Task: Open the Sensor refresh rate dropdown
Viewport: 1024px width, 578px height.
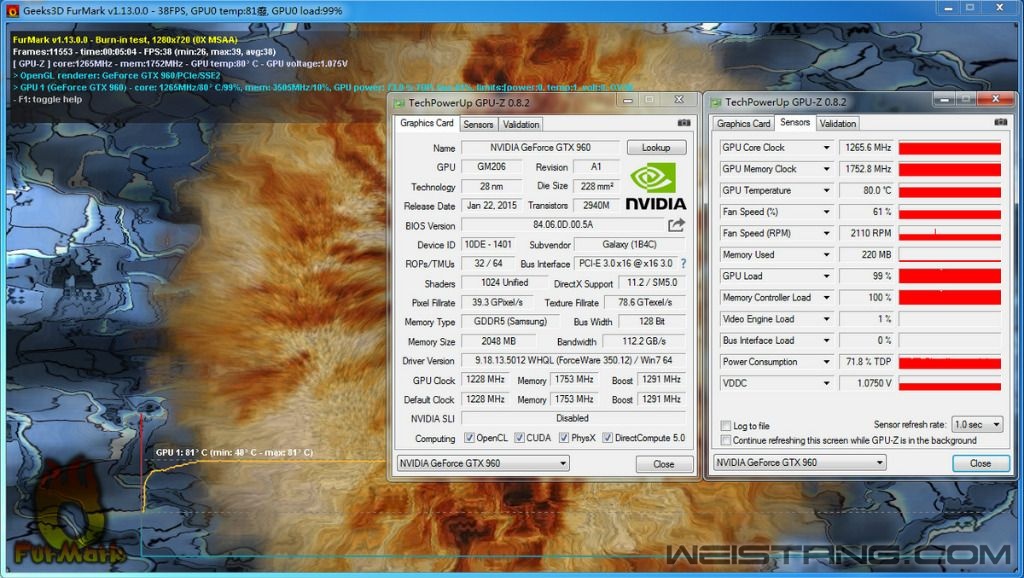Action: pos(976,425)
